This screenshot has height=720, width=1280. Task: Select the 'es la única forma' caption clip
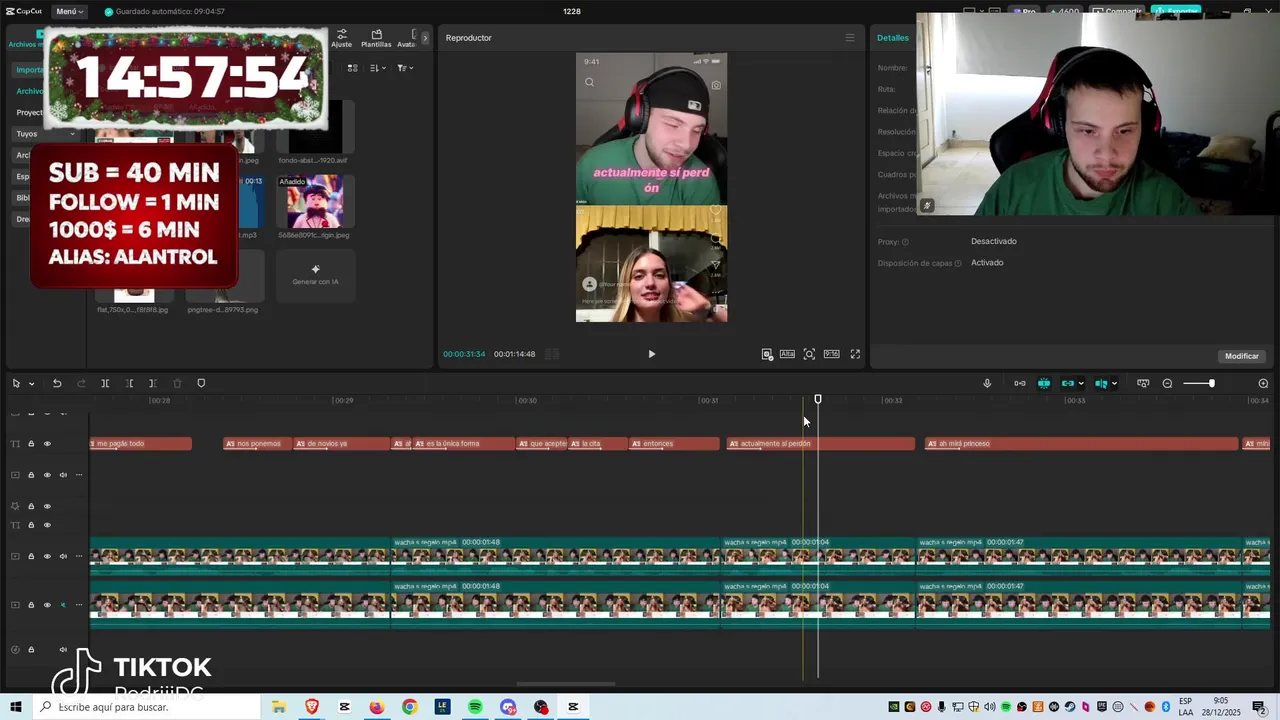[x=463, y=444]
